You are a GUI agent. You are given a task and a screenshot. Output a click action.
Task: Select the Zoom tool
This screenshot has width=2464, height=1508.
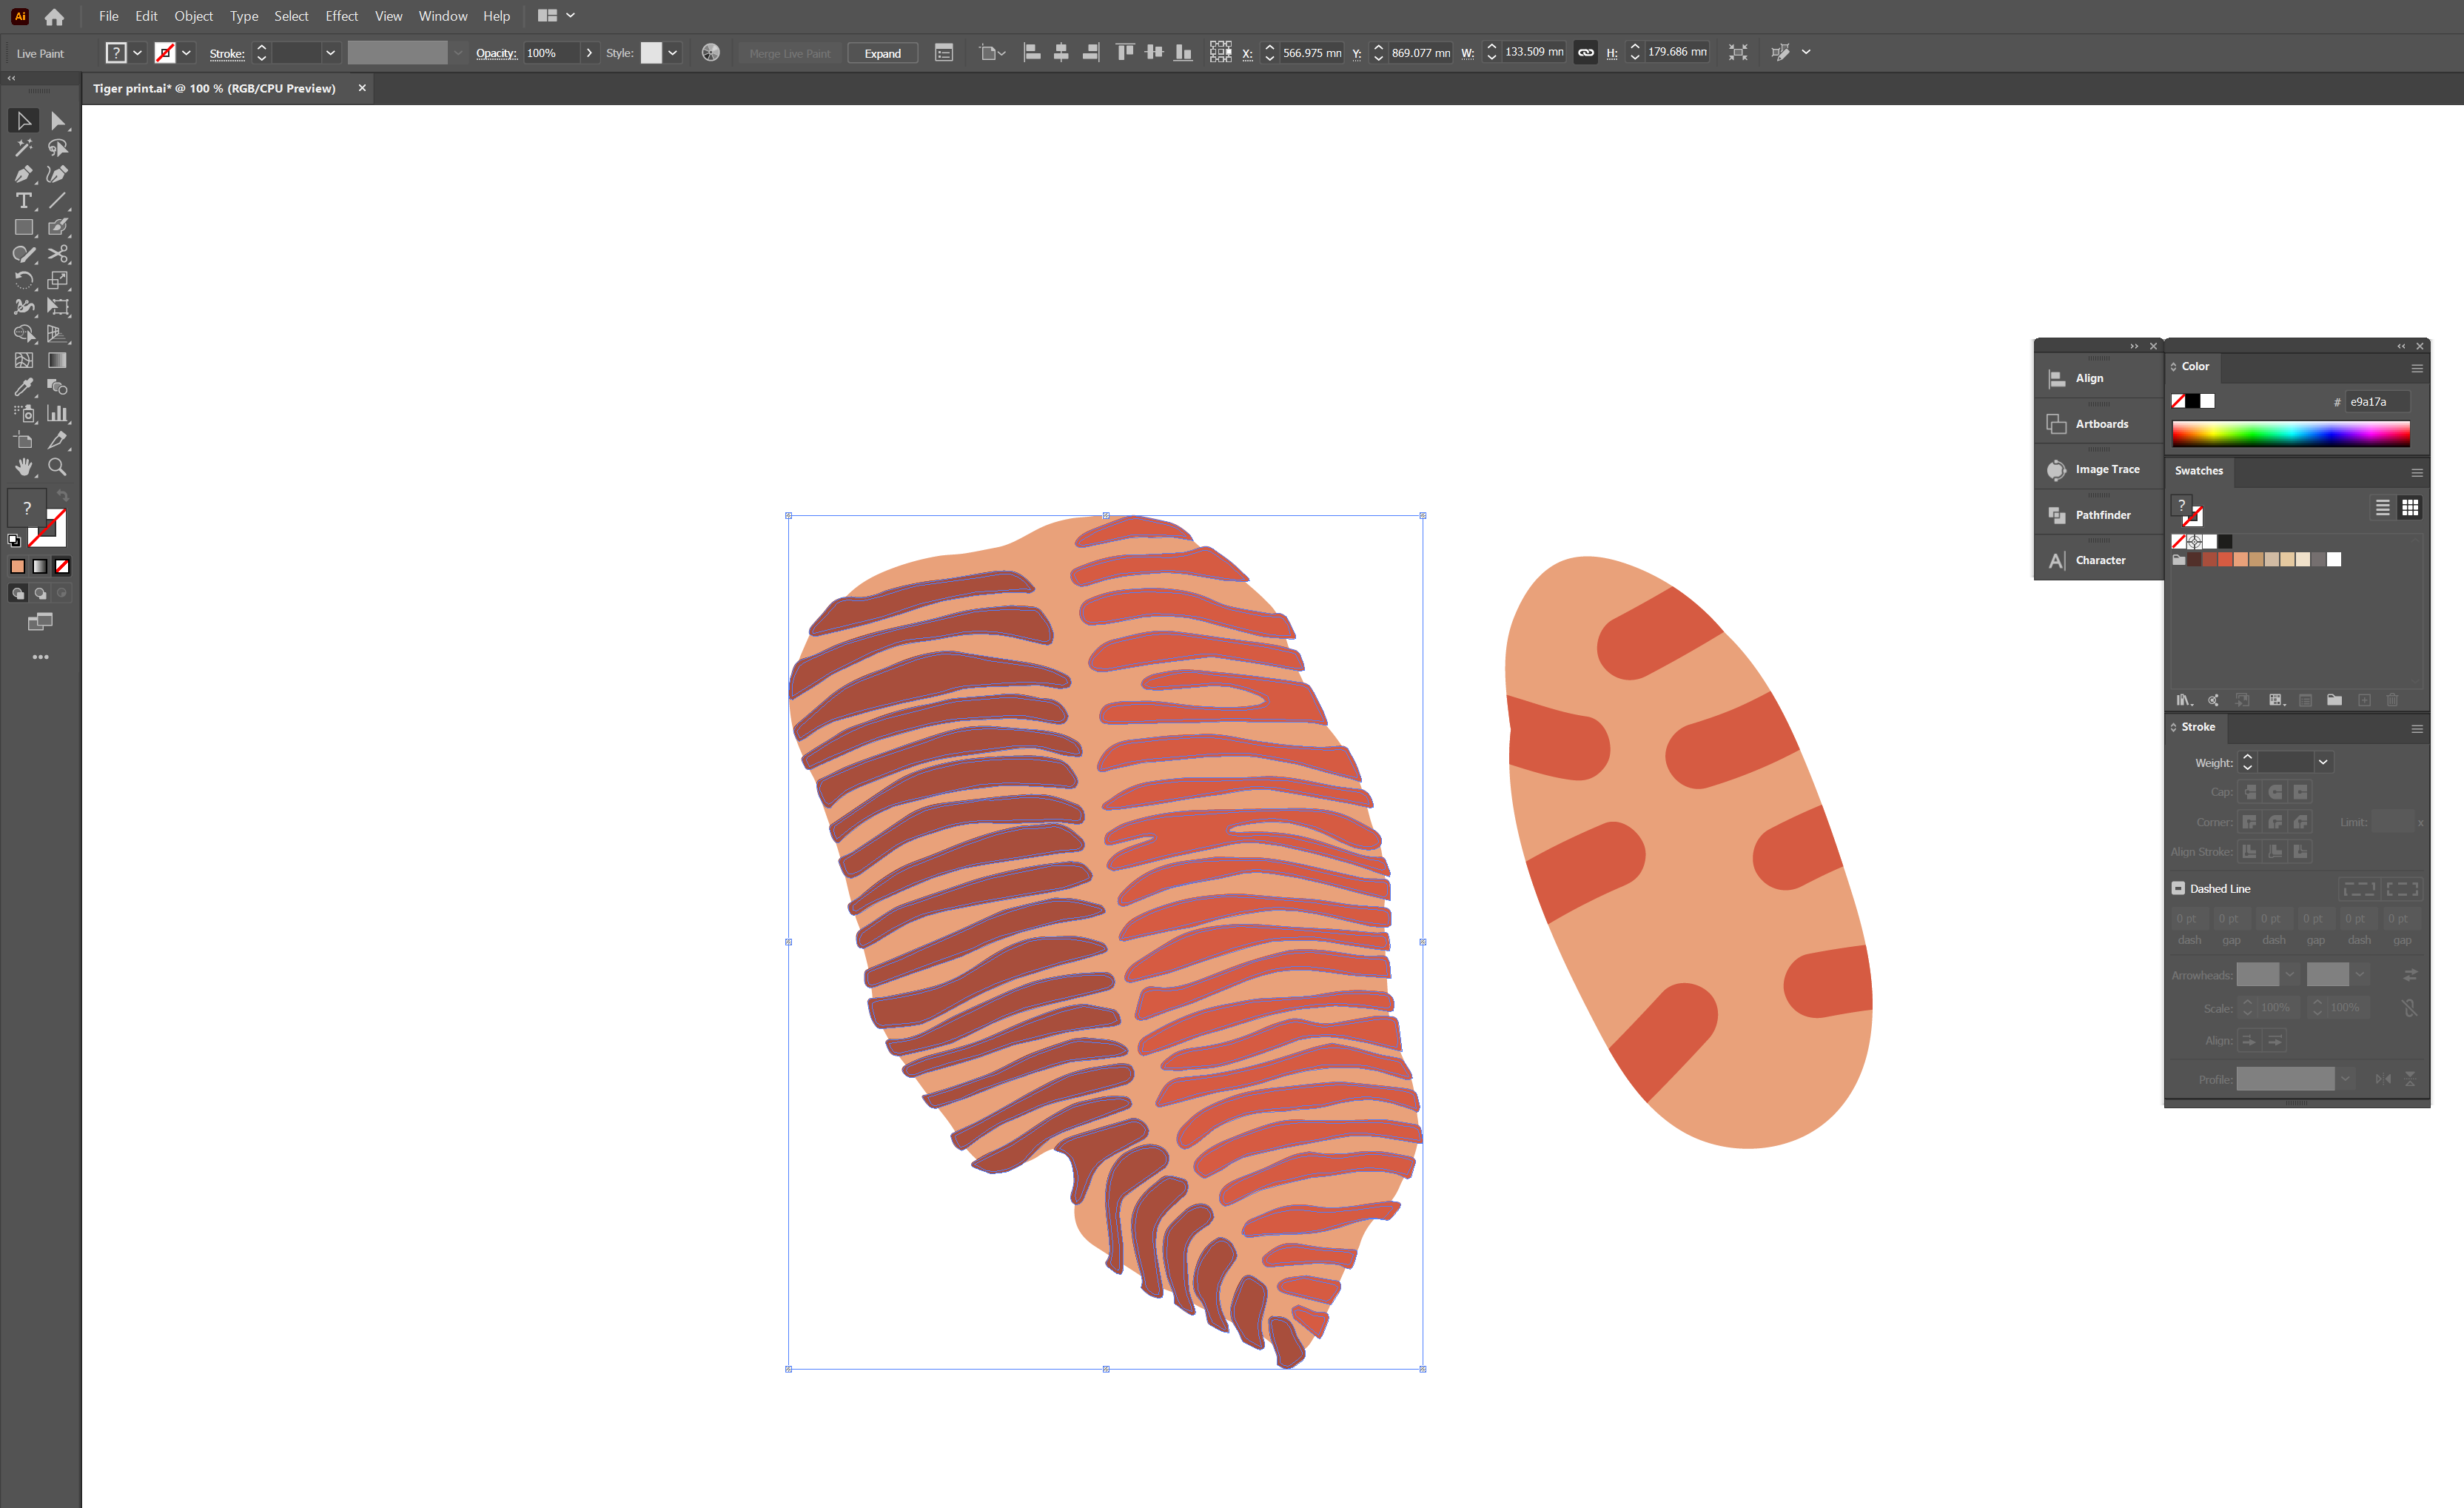pyautogui.click(x=57, y=467)
